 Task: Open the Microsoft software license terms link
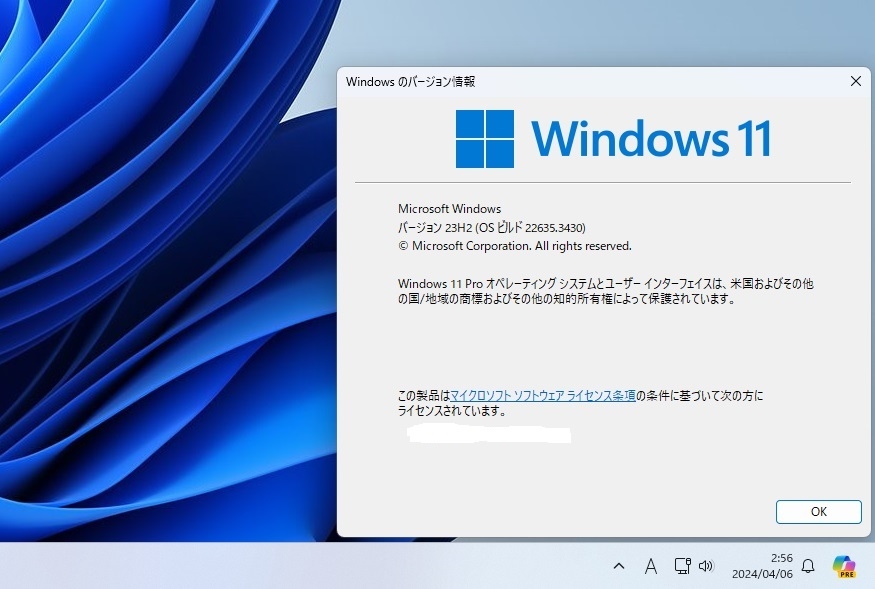pos(542,396)
